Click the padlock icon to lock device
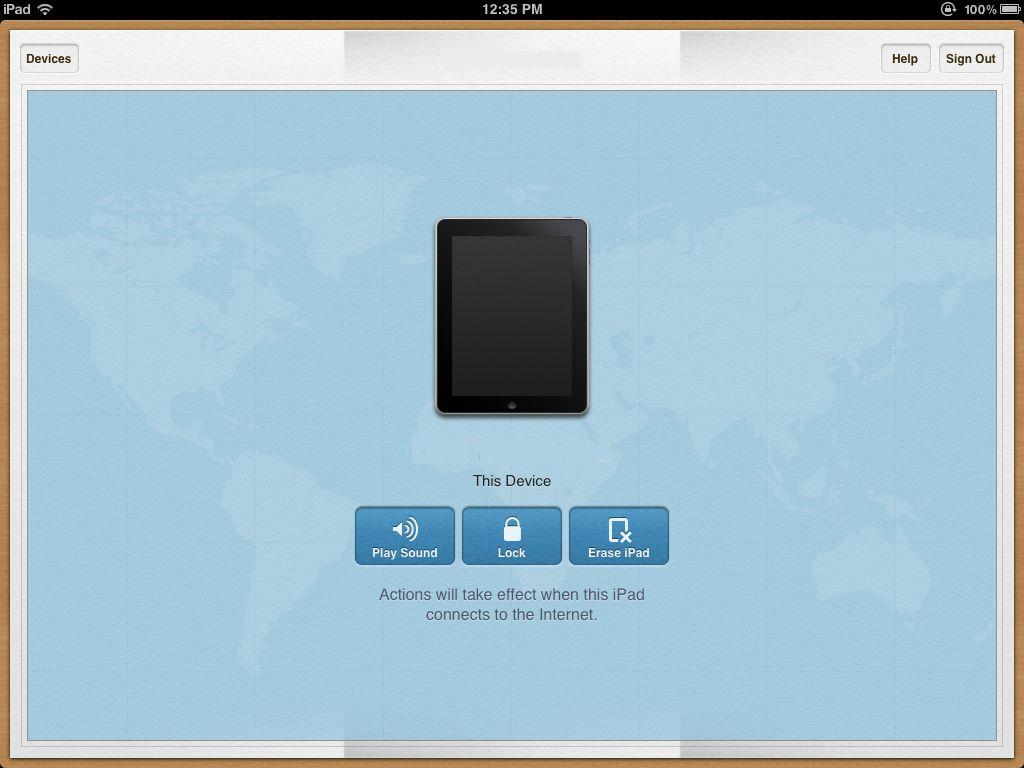 click(512, 528)
